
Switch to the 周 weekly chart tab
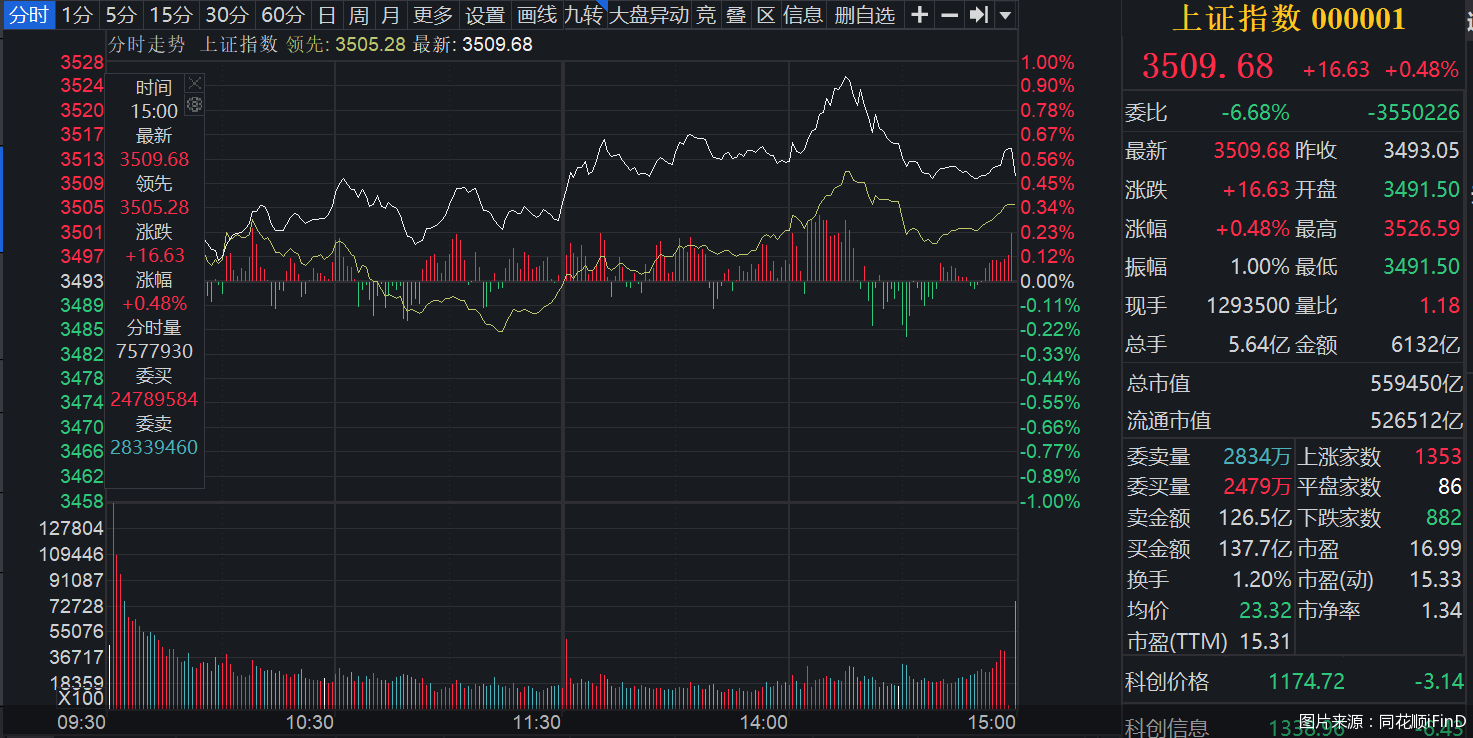[x=358, y=15]
